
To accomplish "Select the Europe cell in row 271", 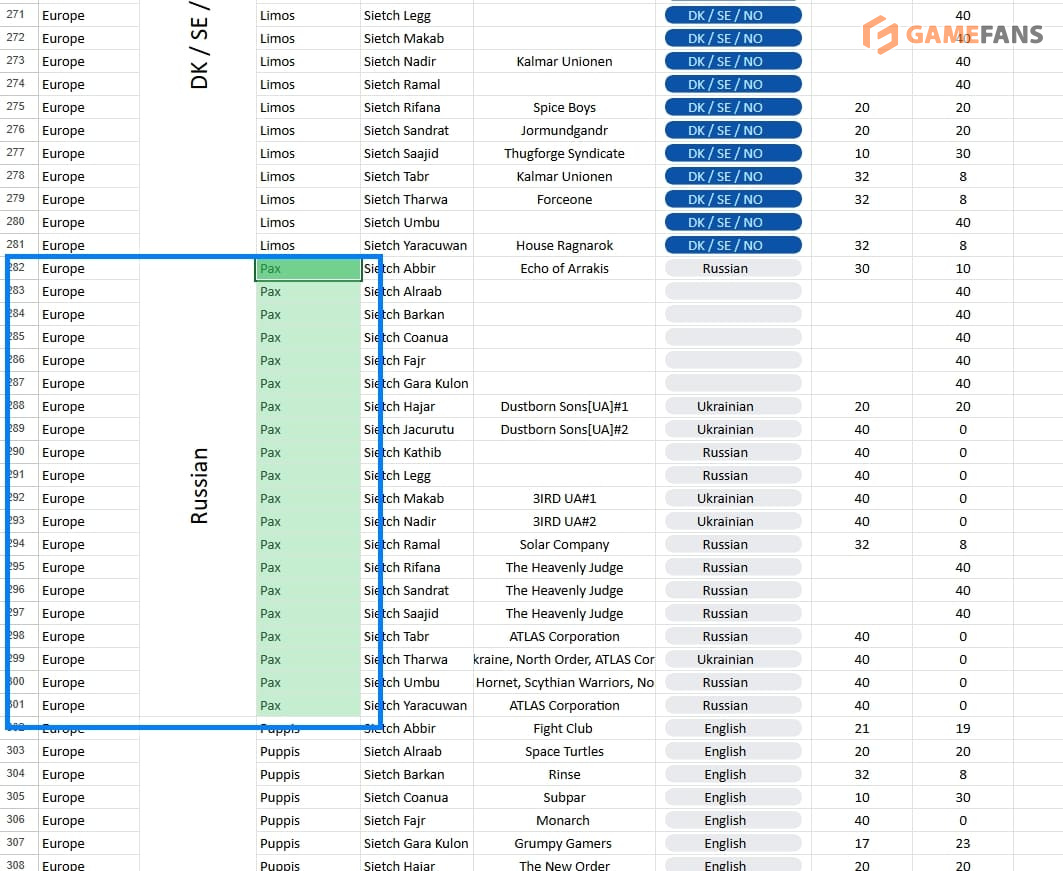I will [x=89, y=15].
